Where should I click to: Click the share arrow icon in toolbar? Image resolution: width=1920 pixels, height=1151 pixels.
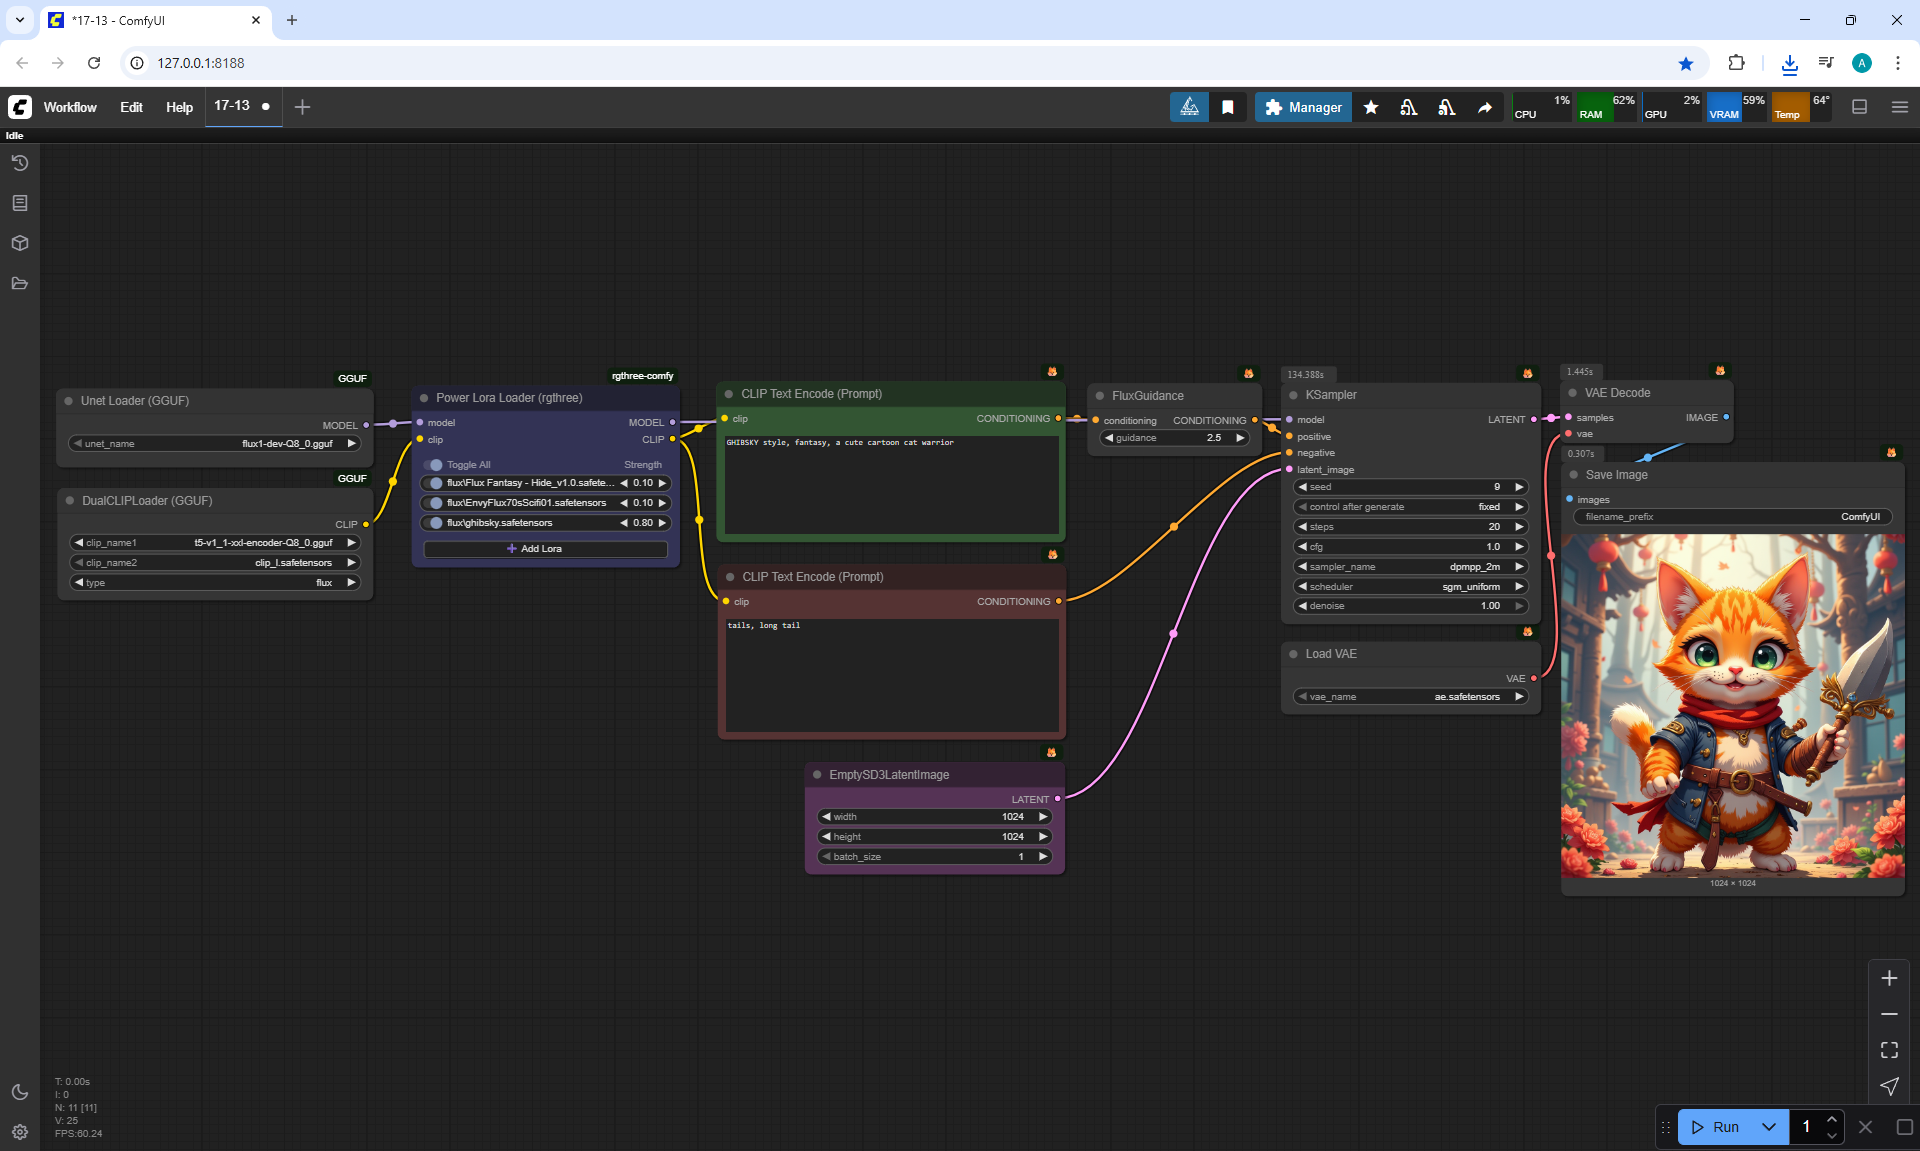click(x=1485, y=107)
